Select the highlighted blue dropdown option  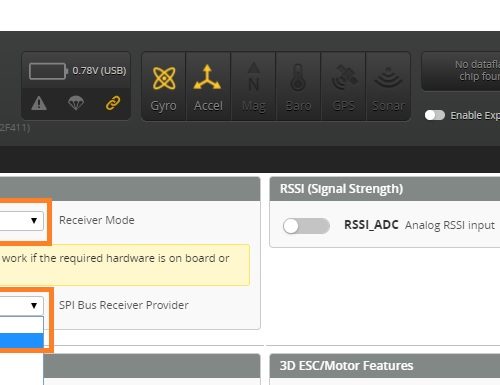22,341
